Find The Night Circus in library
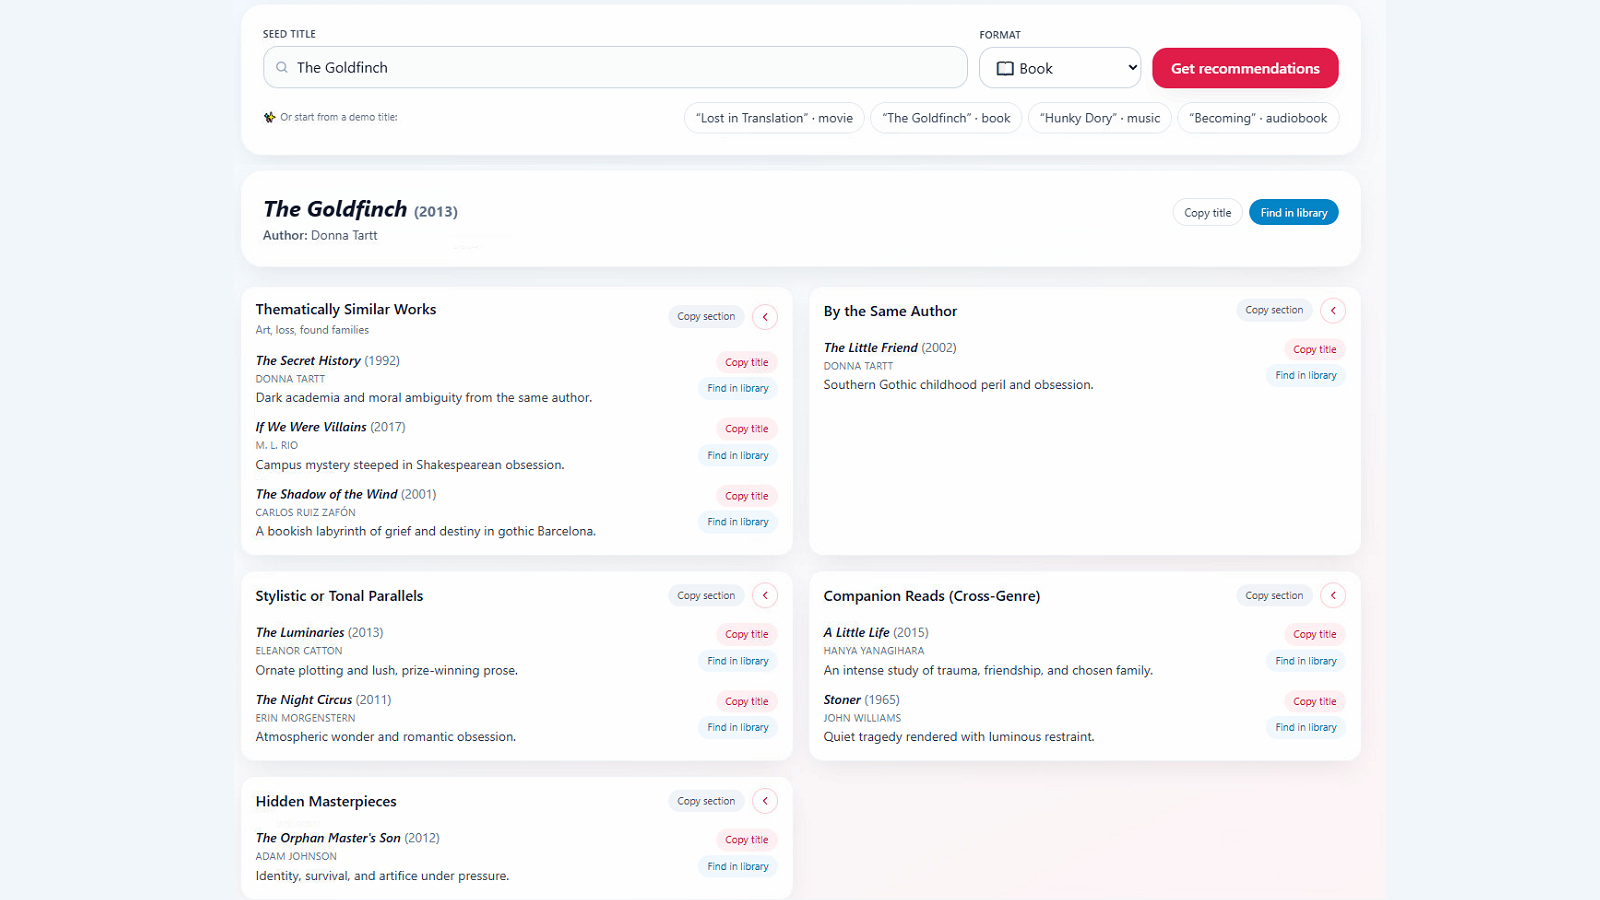Image resolution: width=1600 pixels, height=900 pixels. (738, 727)
